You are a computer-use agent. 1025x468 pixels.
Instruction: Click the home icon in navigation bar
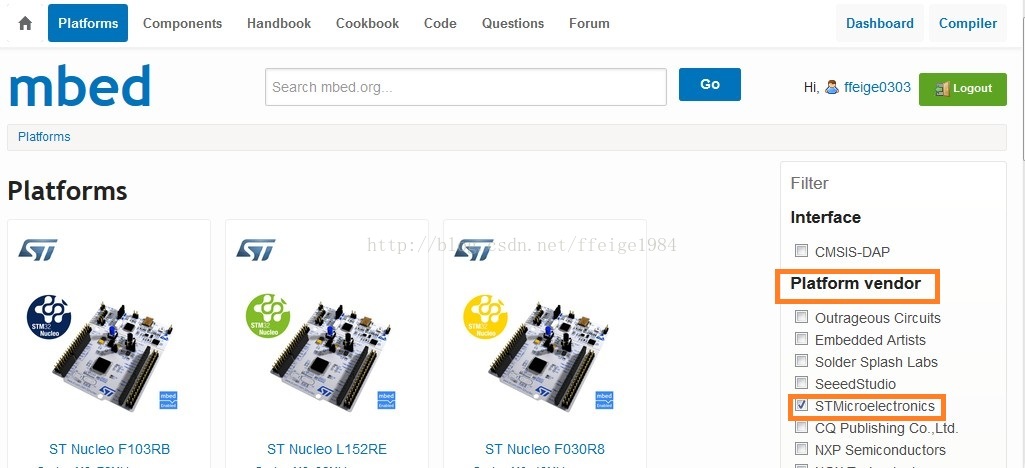pos(25,24)
